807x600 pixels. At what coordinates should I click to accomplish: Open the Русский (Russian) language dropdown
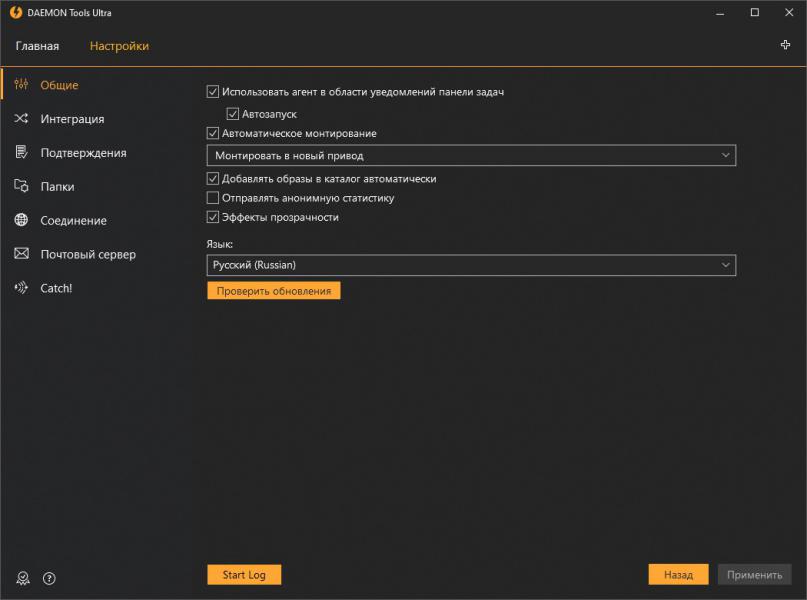470,265
